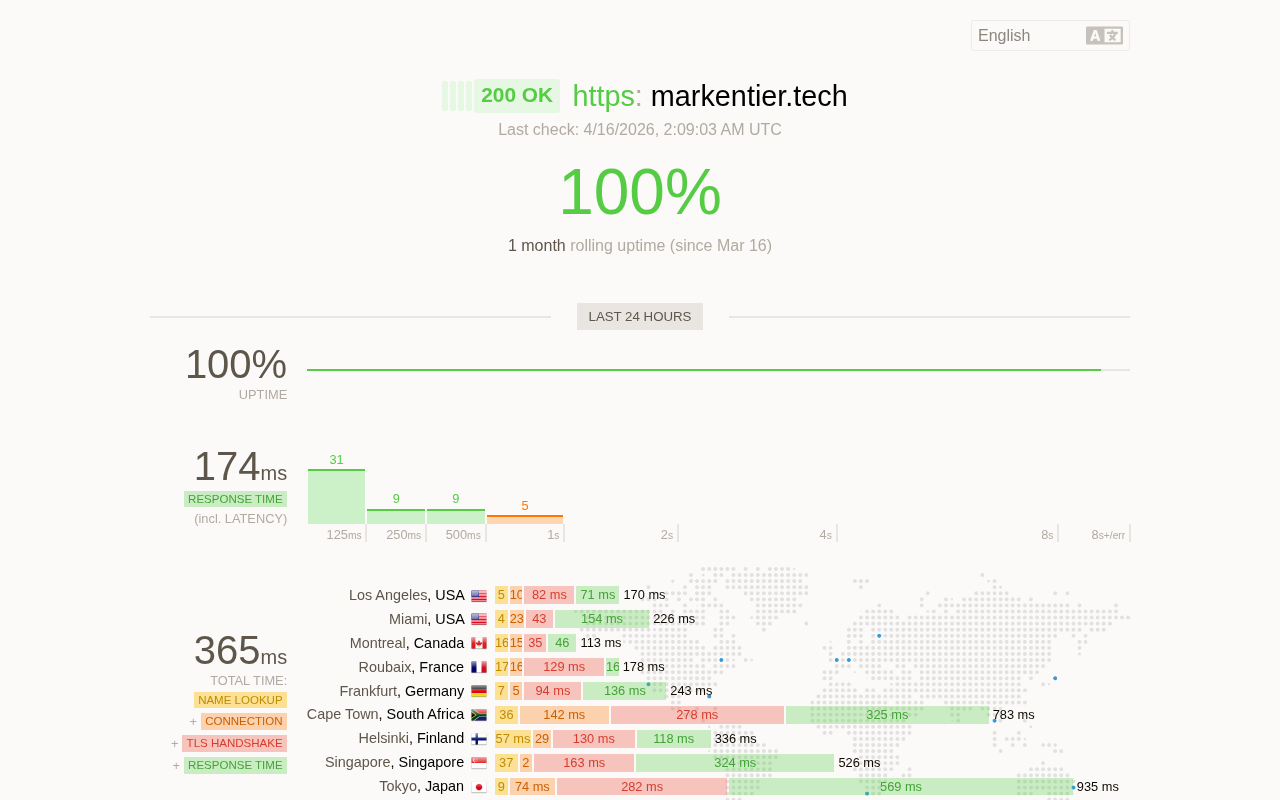Click the orange histogram bar labeled 5
Screen dimensions: 1280x800
coord(525,519)
